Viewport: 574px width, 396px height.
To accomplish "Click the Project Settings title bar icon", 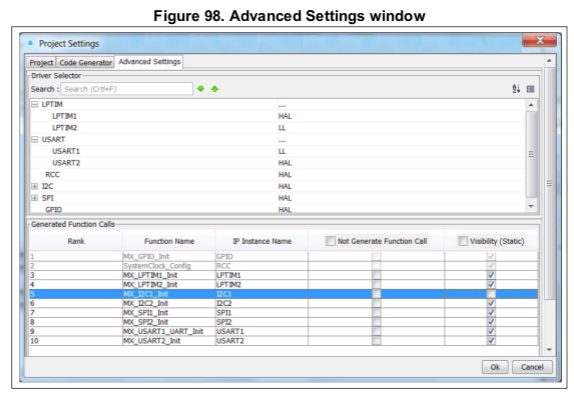I will click(30, 43).
